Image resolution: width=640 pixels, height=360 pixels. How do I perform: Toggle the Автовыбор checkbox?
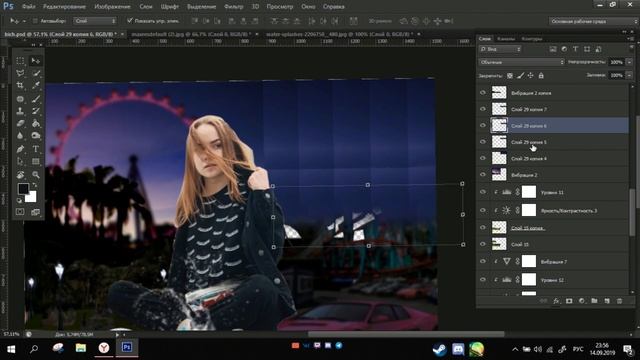pos(35,21)
